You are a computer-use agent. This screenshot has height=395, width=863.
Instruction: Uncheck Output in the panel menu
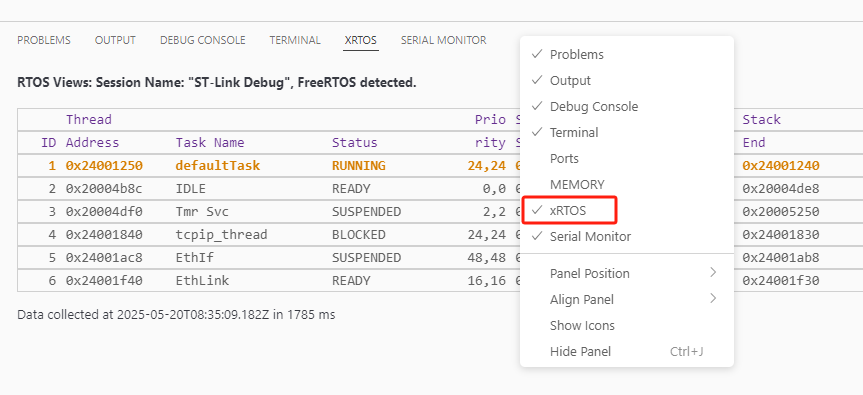pyautogui.click(x=626, y=80)
